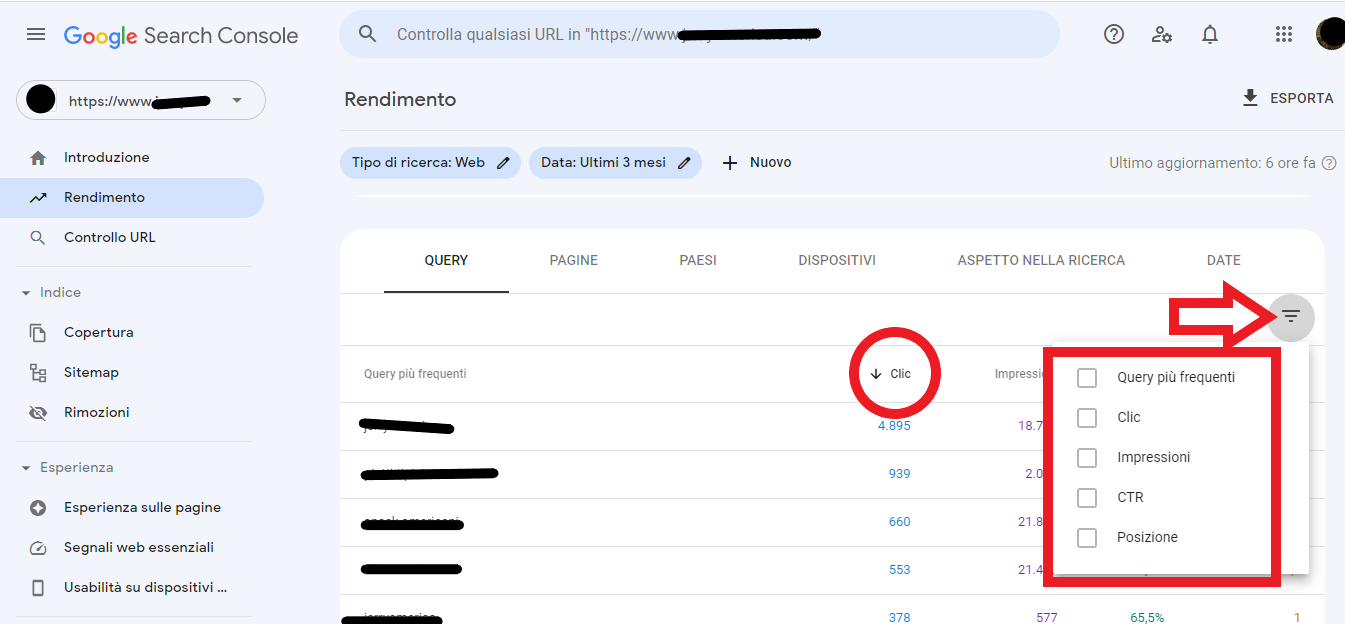Click the table filter rows icon
Image resolution: width=1345 pixels, height=624 pixels.
(x=1291, y=317)
